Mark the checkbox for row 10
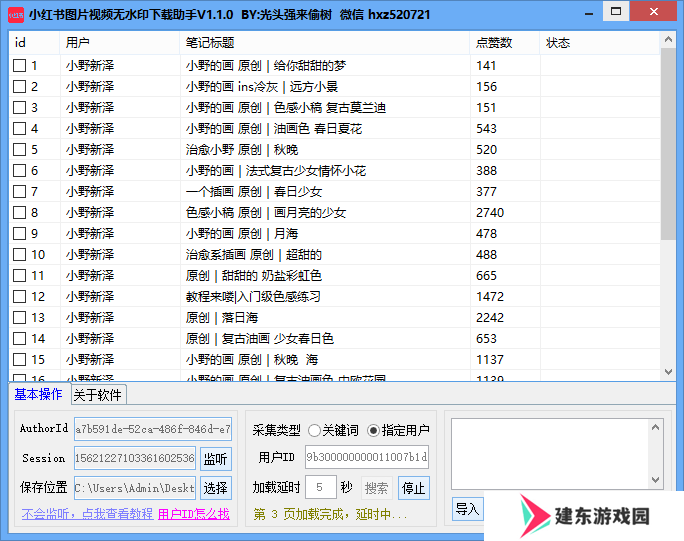Viewport: 684px width, 541px height. [x=19, y=254]
